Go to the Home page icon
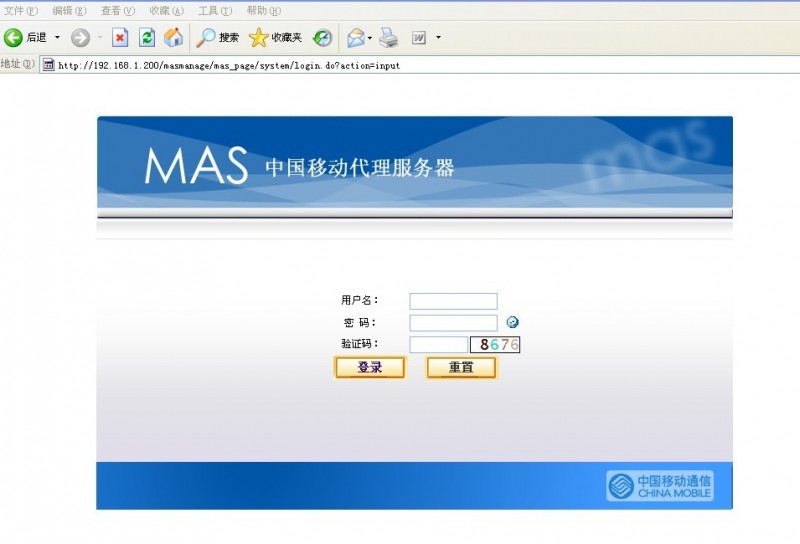This screenshot has width=800, height=544. click(174, 38)
